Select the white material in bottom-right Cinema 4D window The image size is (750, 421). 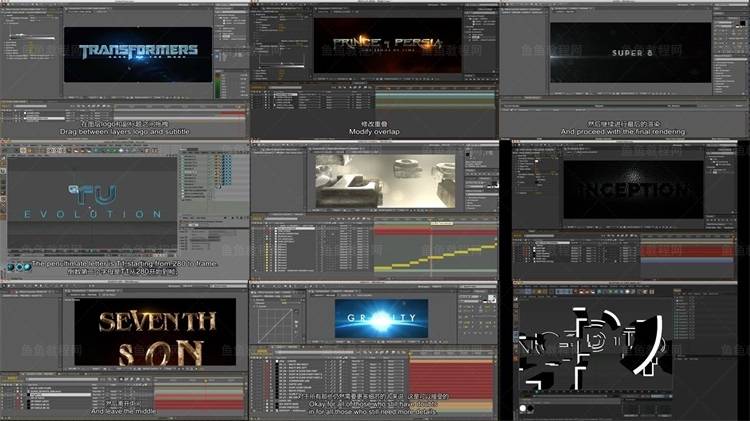[x=523, y=409]
